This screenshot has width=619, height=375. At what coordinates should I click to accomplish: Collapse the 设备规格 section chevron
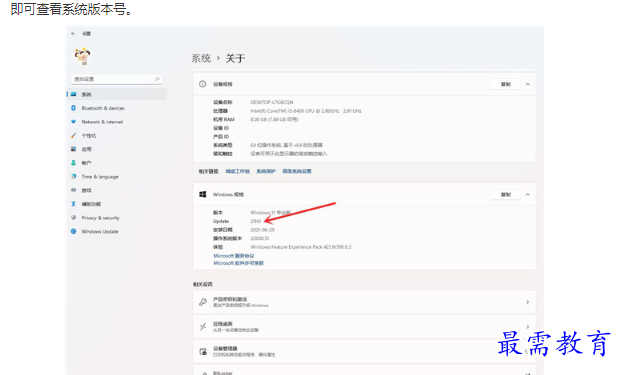(528, 84)
